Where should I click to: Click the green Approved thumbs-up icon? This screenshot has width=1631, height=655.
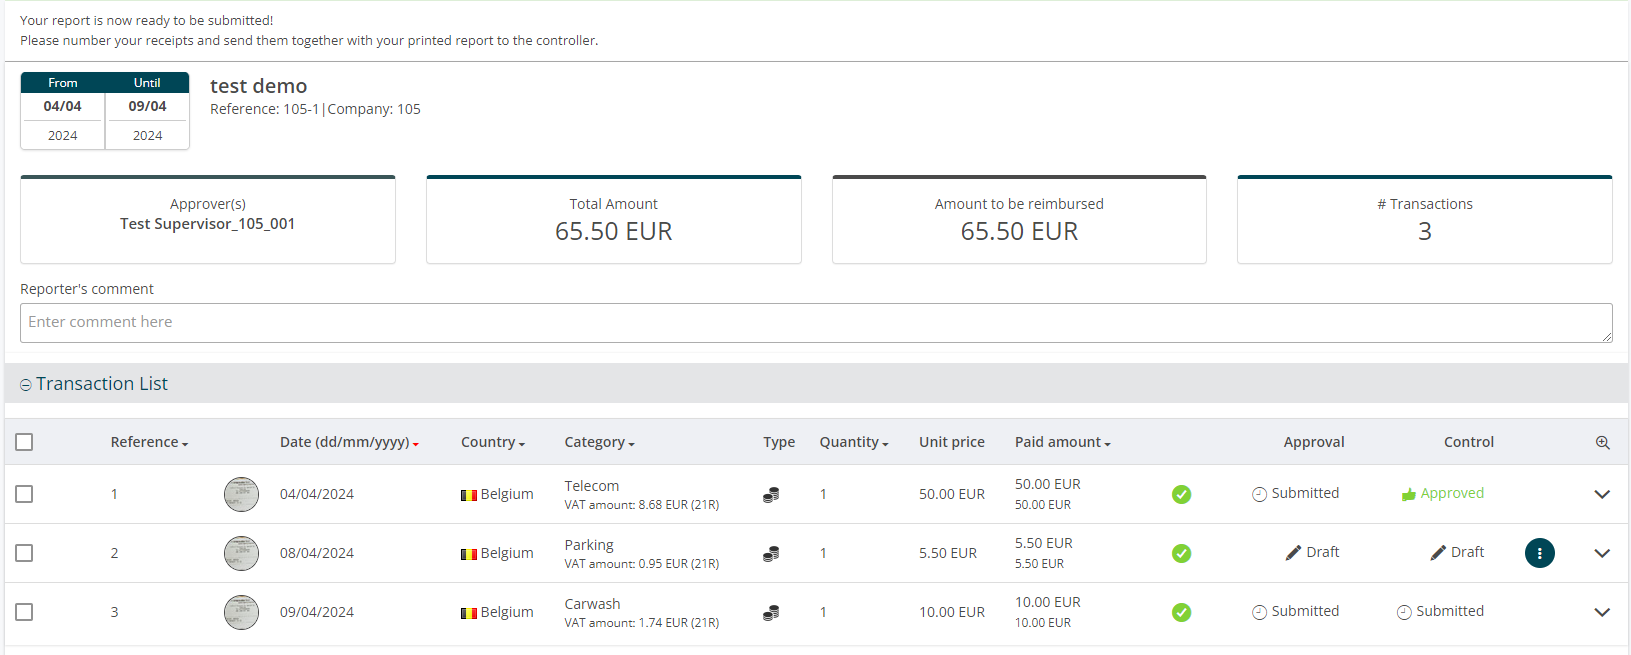point(1408,494)
